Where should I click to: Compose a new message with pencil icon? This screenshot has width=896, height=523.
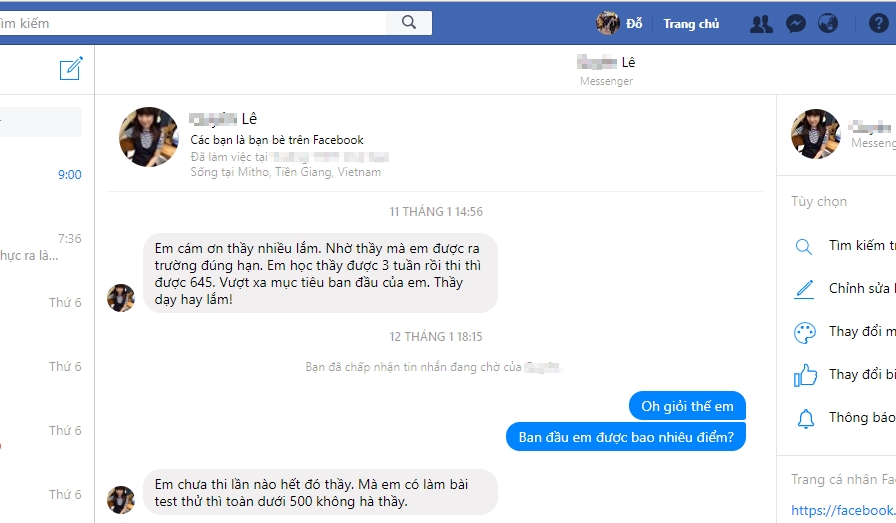[71, 68]
